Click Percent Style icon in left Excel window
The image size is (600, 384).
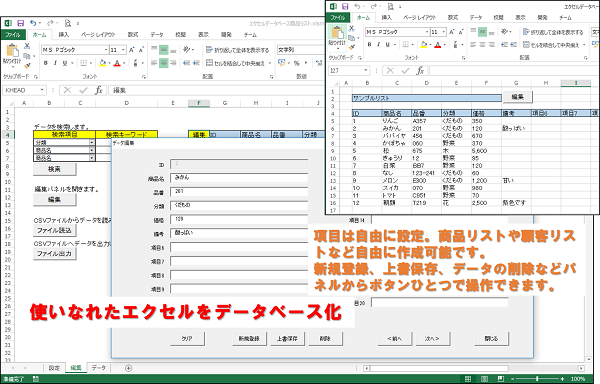(297, 63)
